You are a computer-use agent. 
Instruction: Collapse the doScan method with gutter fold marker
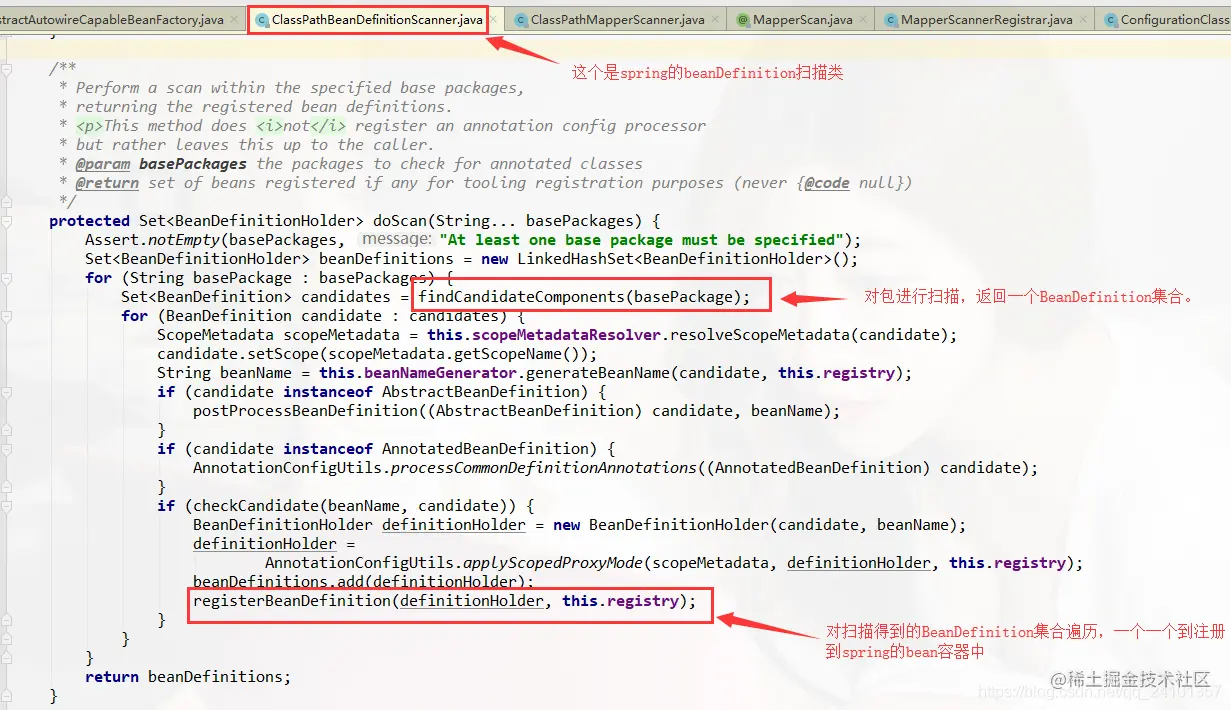(x=8, y=221)
